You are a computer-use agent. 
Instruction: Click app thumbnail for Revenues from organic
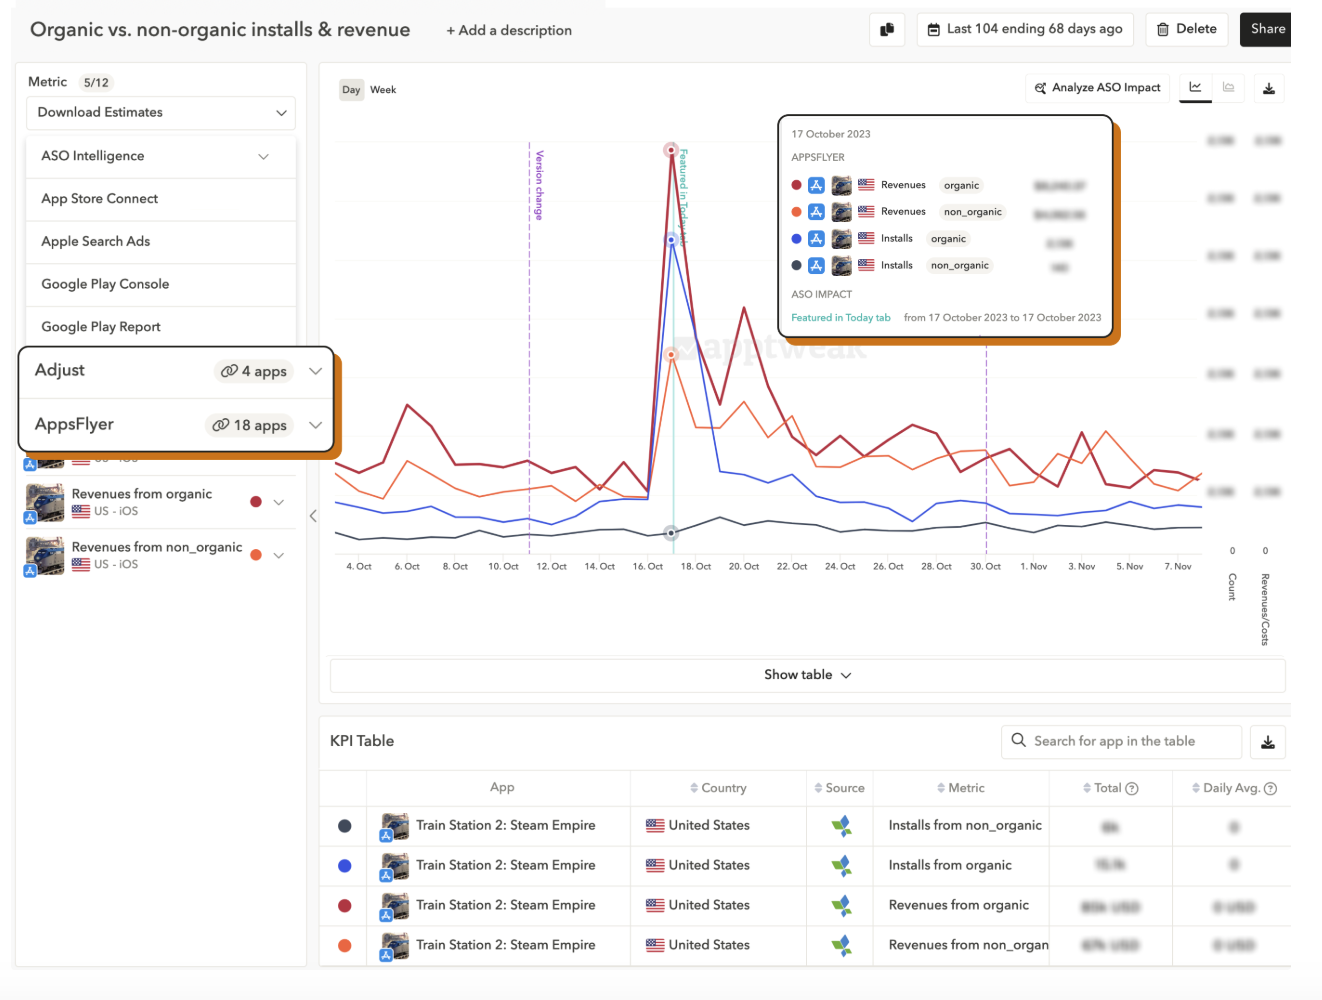[x=45, y=503]
